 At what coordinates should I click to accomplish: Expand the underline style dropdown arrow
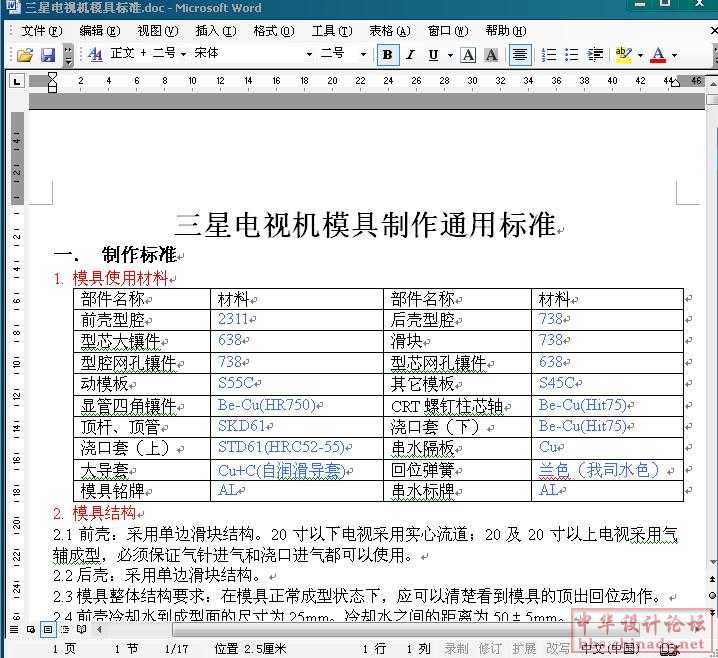[x=450, y=55]
